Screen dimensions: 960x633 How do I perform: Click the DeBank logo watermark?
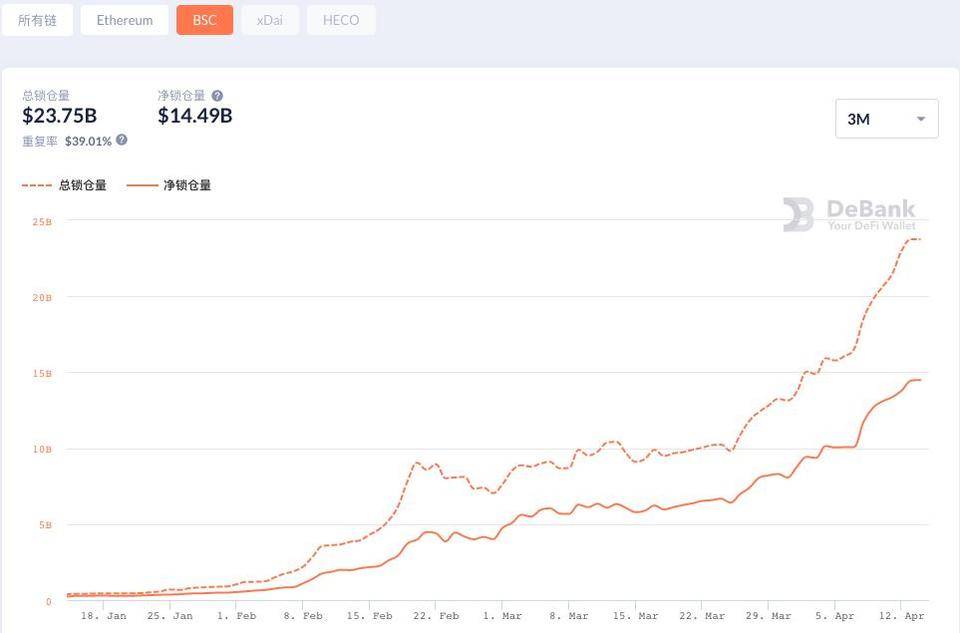849,214
